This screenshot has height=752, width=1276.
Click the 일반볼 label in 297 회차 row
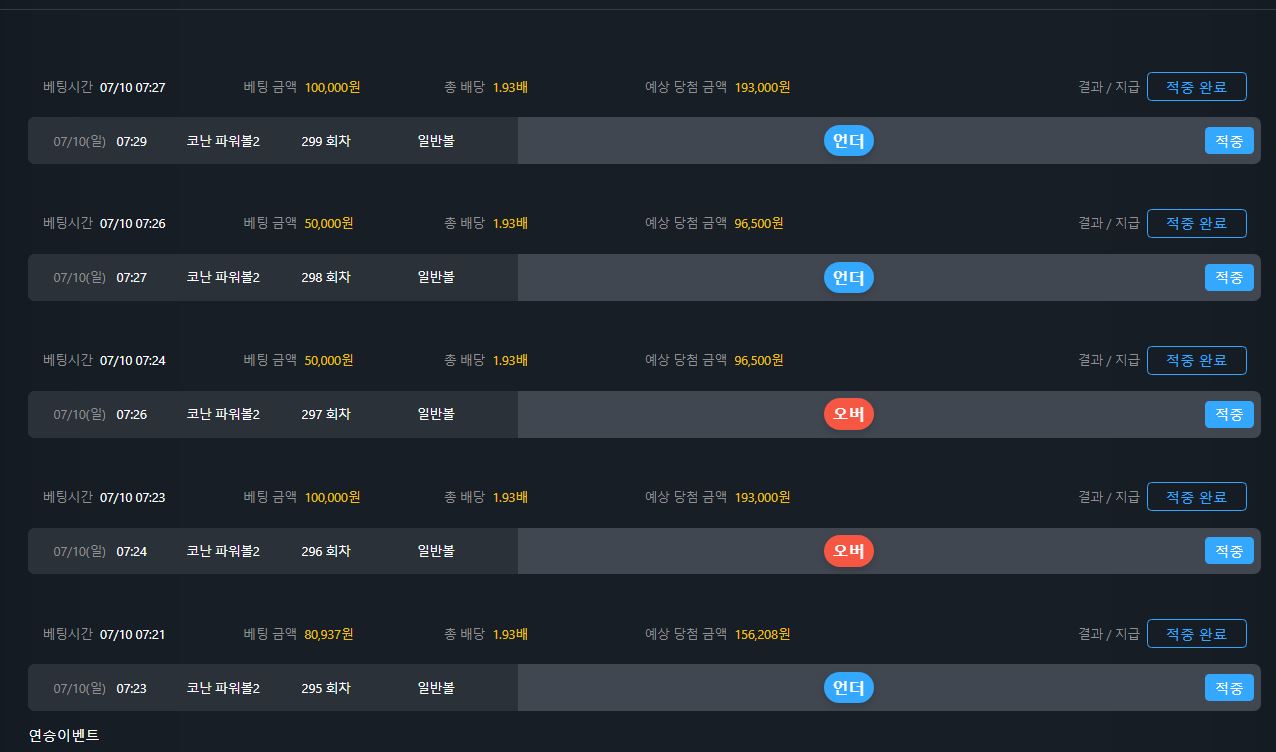[x=436, y=414]
